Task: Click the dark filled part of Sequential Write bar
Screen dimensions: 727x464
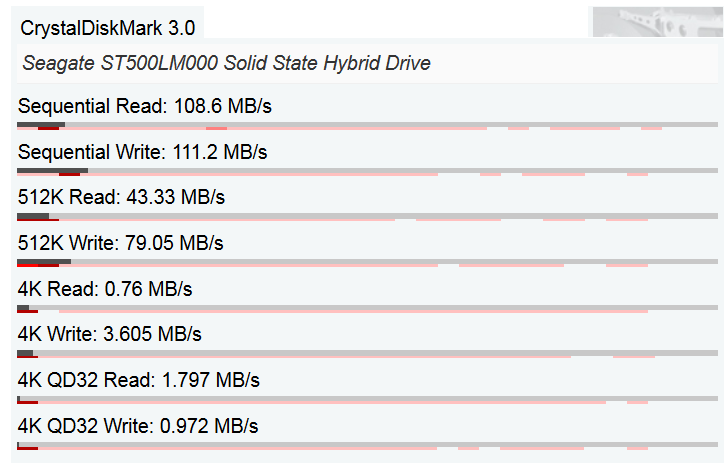Action: 52,171
